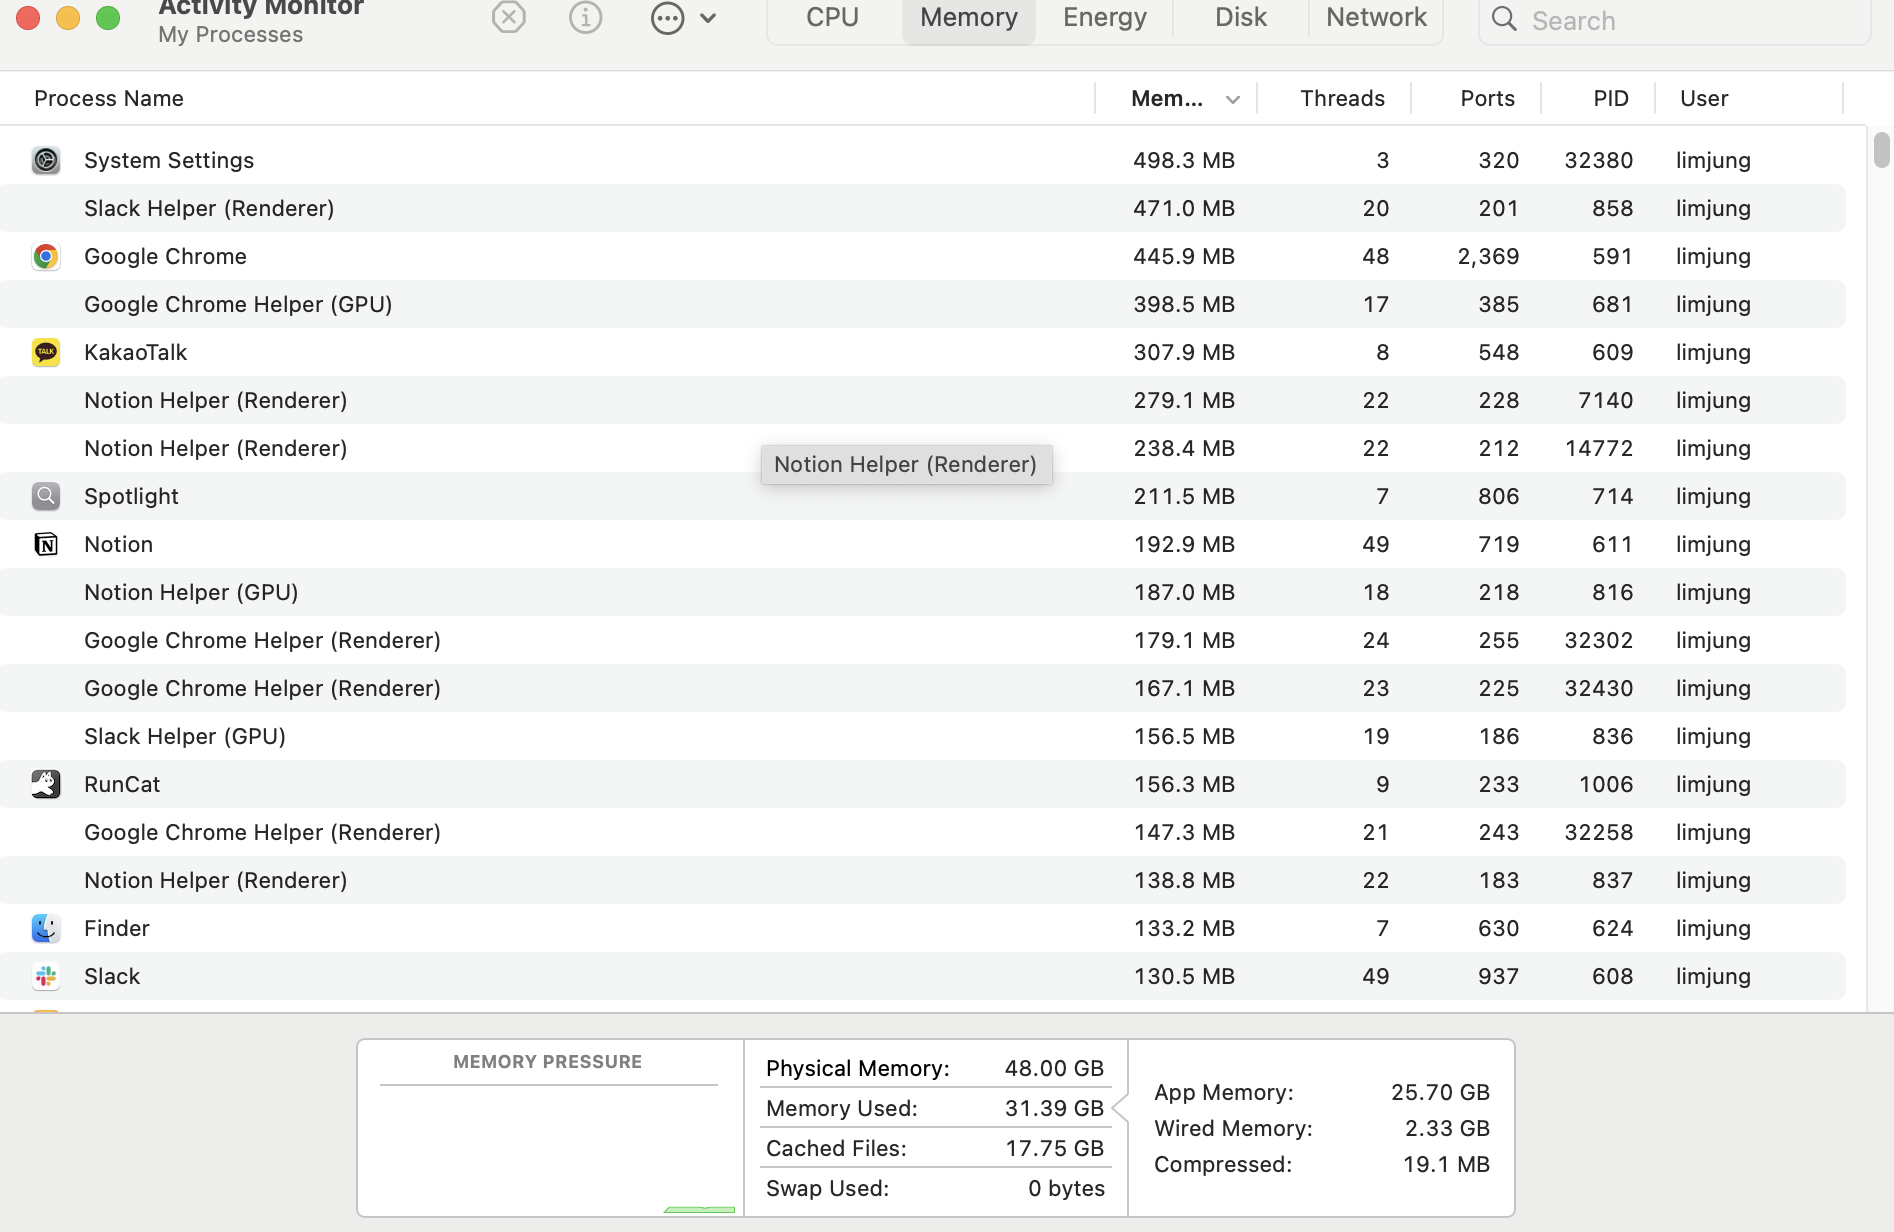Click the search magnifier icon
The image size is (1894, 1232).
[1504, 19]
